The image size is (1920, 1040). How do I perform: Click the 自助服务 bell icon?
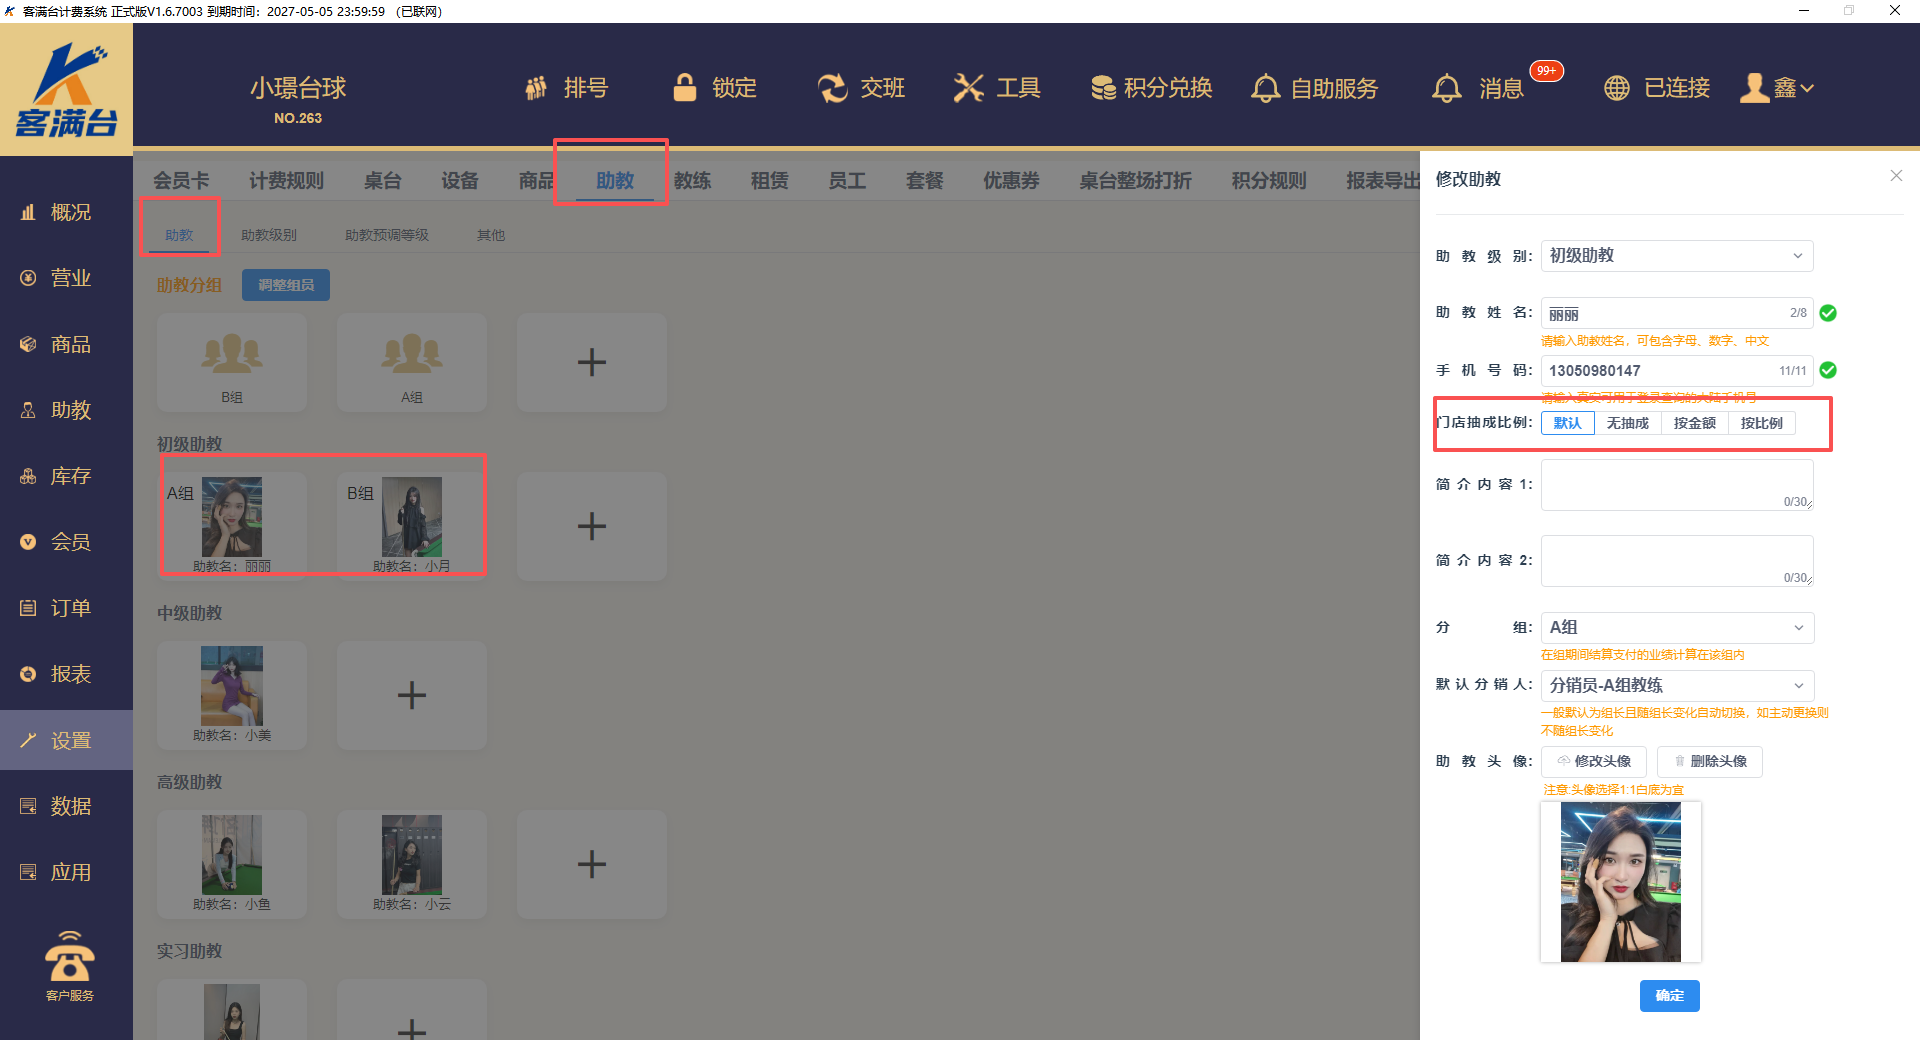tap(1265, 88)
